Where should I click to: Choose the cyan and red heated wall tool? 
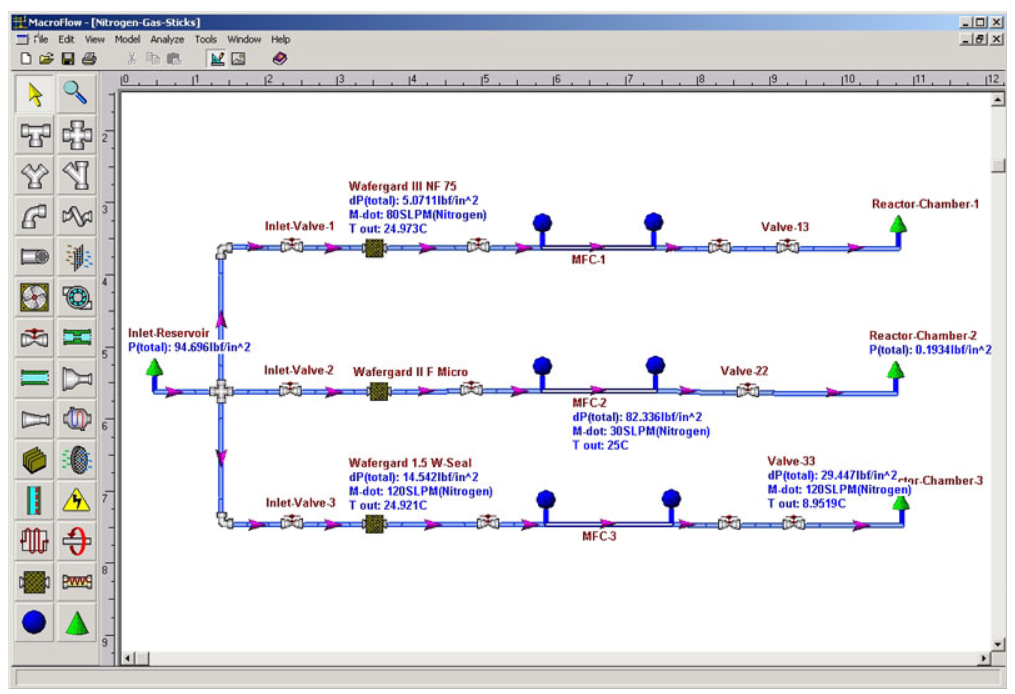(35, 501)
